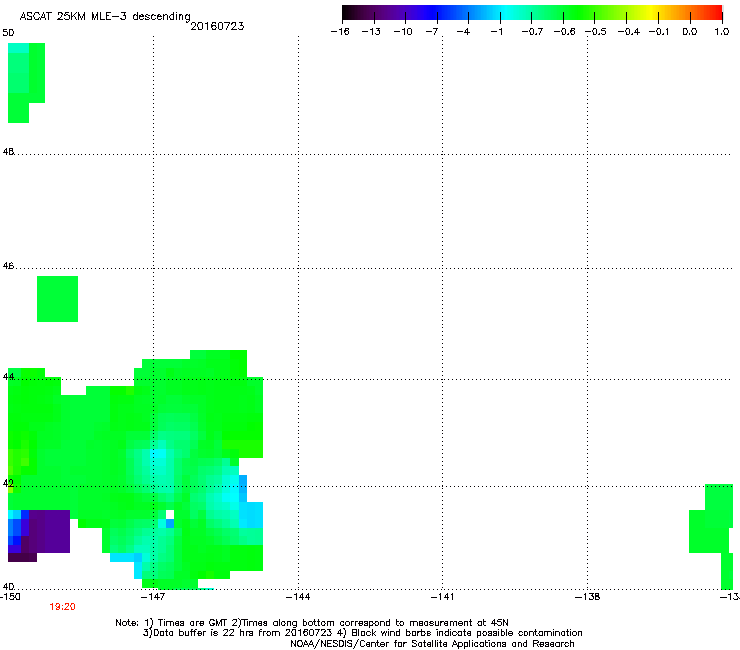Click the longitude label -144
740x650 pixels.
(298, 597)
